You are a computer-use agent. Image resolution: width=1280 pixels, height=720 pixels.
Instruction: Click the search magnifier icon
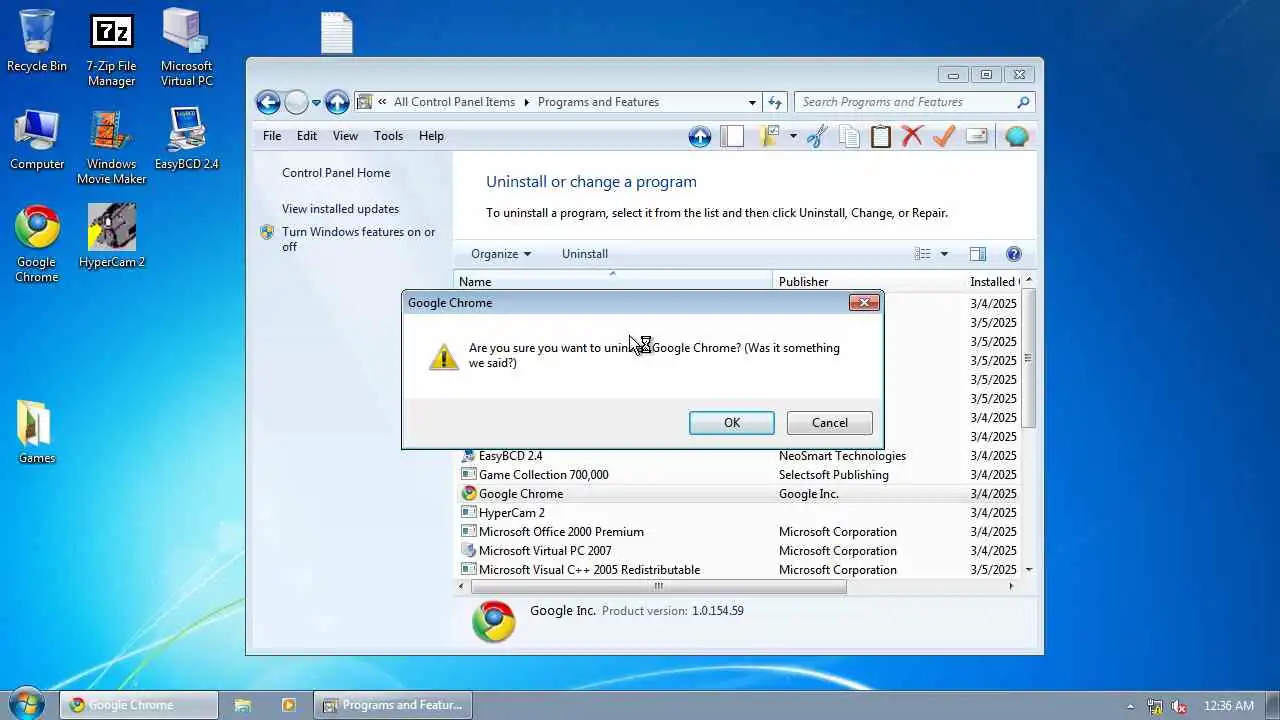(1023, 102)
